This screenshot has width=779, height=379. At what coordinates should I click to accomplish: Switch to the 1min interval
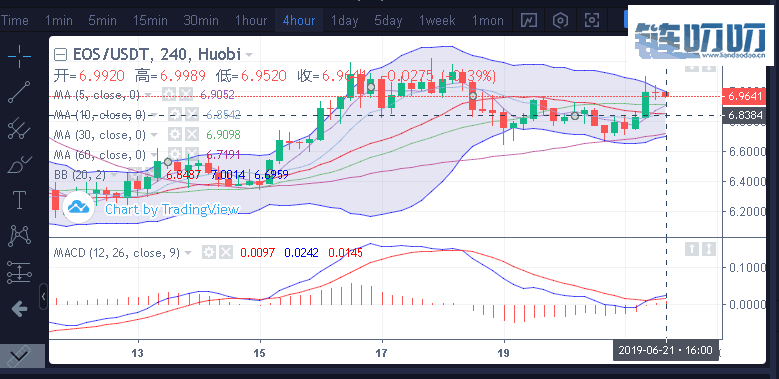point(59,21)
